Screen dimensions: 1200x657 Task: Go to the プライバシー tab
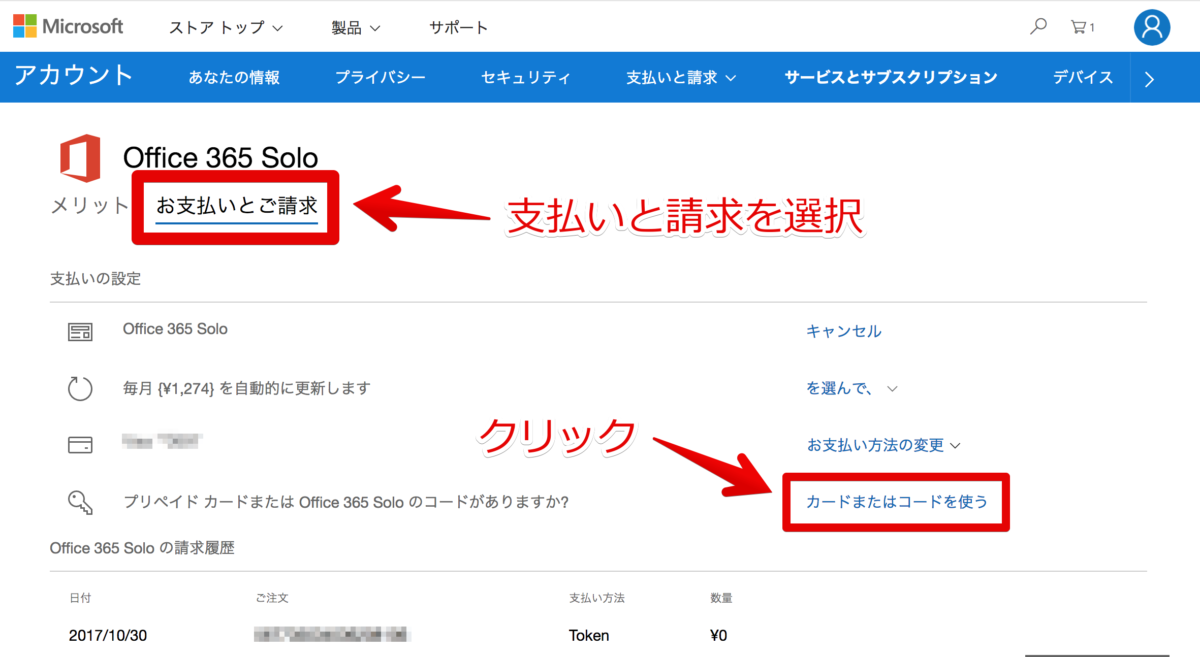point(380,77)
